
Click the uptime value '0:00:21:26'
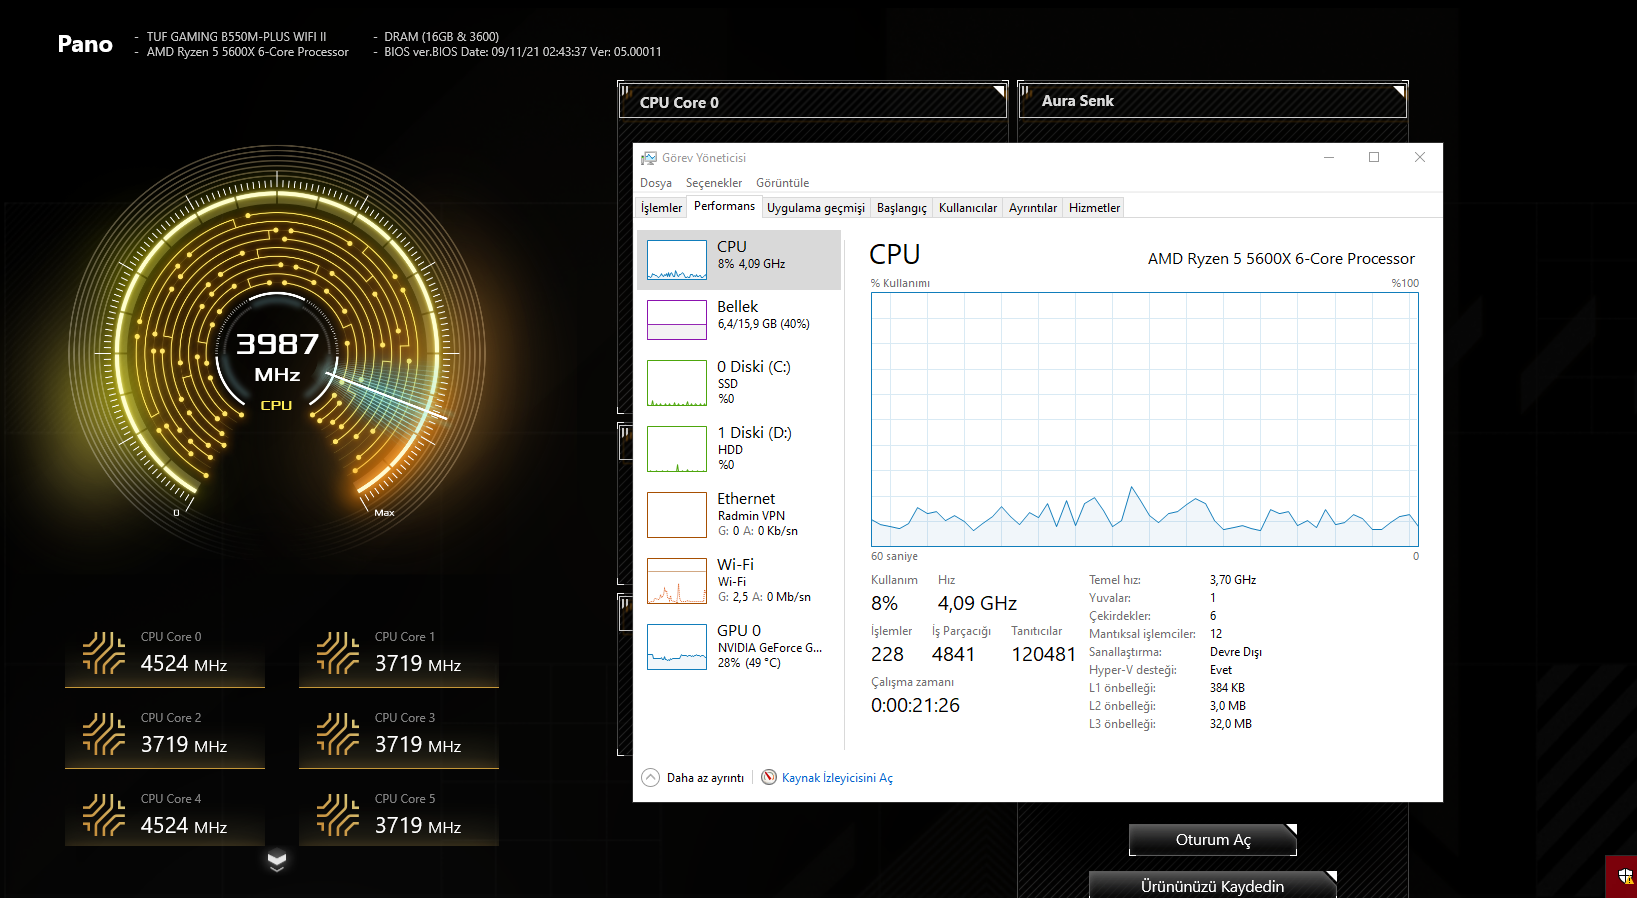click(x=915, y=705)
